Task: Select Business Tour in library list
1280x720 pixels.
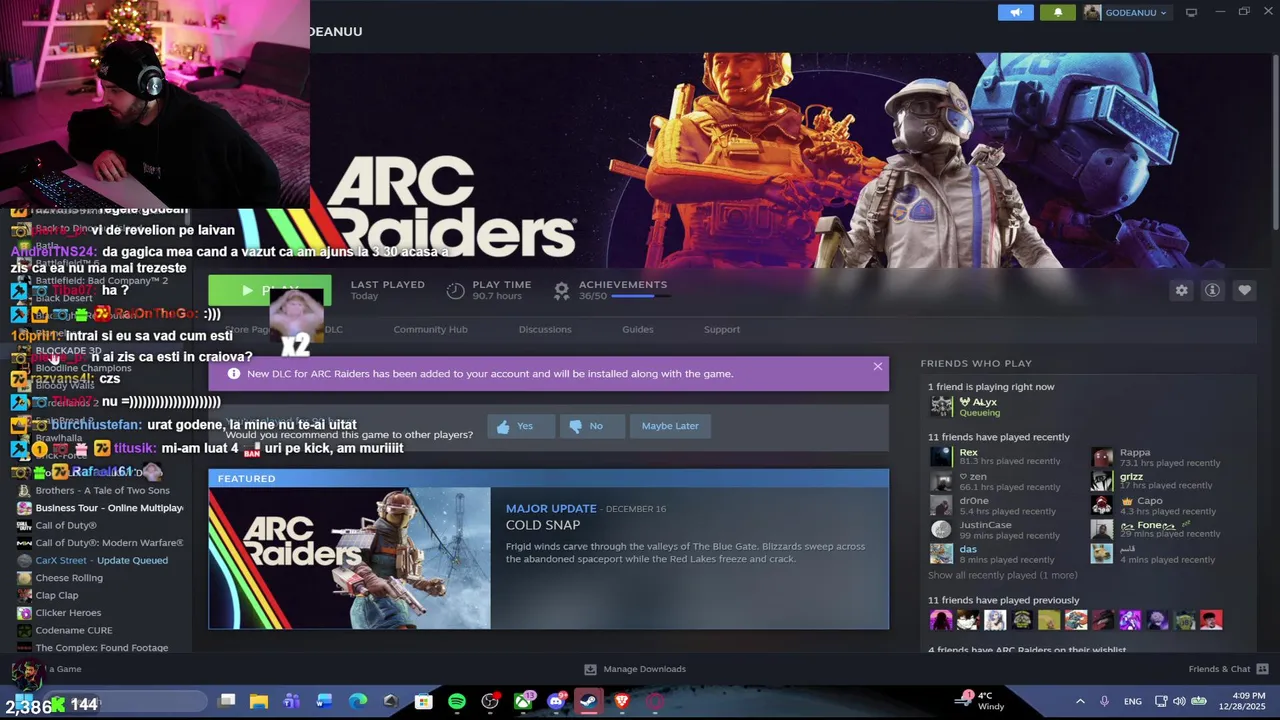Action: (100, 508)
